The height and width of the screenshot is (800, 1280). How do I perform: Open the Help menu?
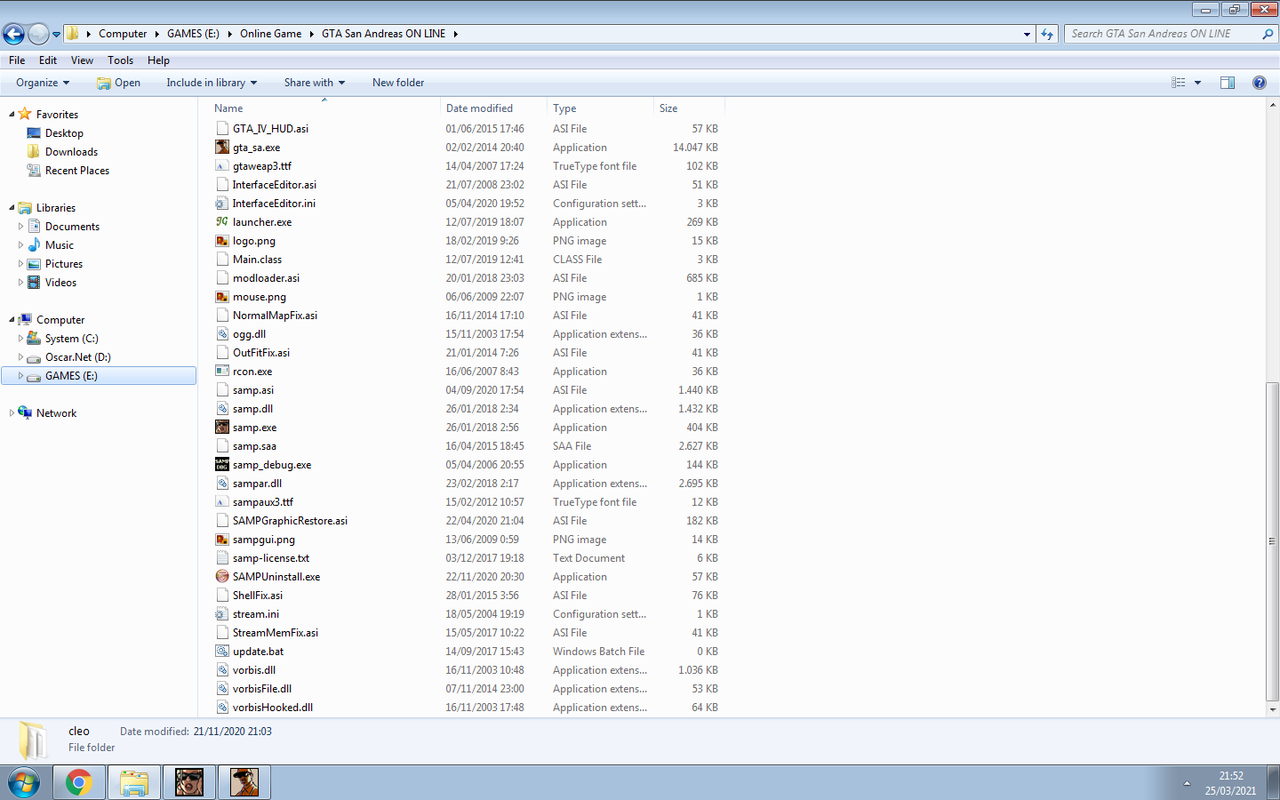click(158, 60)
